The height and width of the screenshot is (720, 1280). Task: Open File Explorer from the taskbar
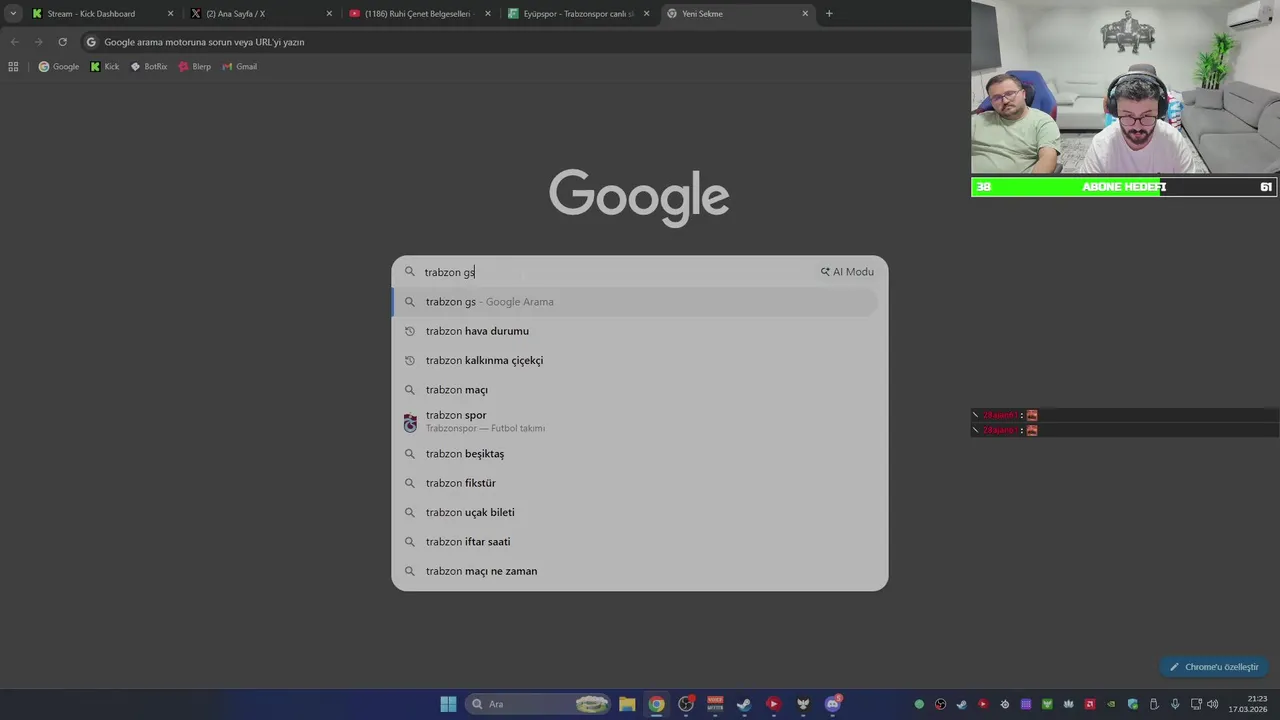pos(627,704)
